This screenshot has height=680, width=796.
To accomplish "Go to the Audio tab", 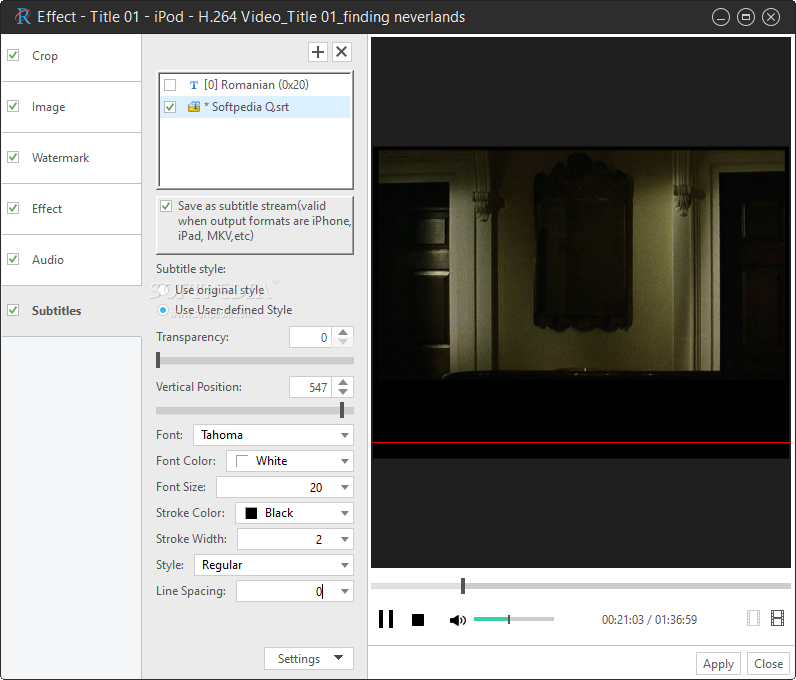I will [x=72, y=260].
